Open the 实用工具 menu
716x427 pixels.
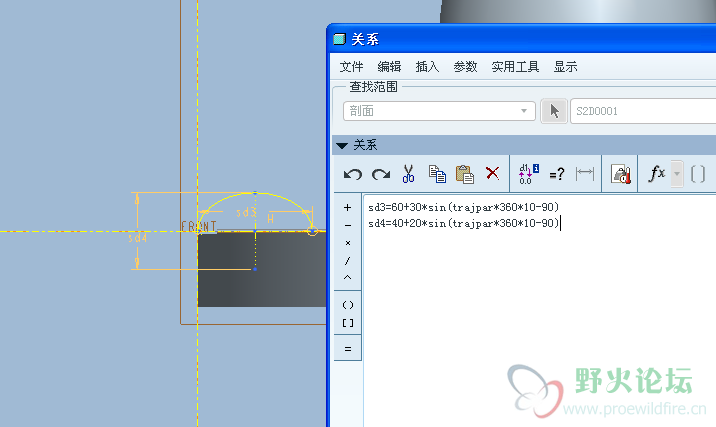(x=515, y=67)
